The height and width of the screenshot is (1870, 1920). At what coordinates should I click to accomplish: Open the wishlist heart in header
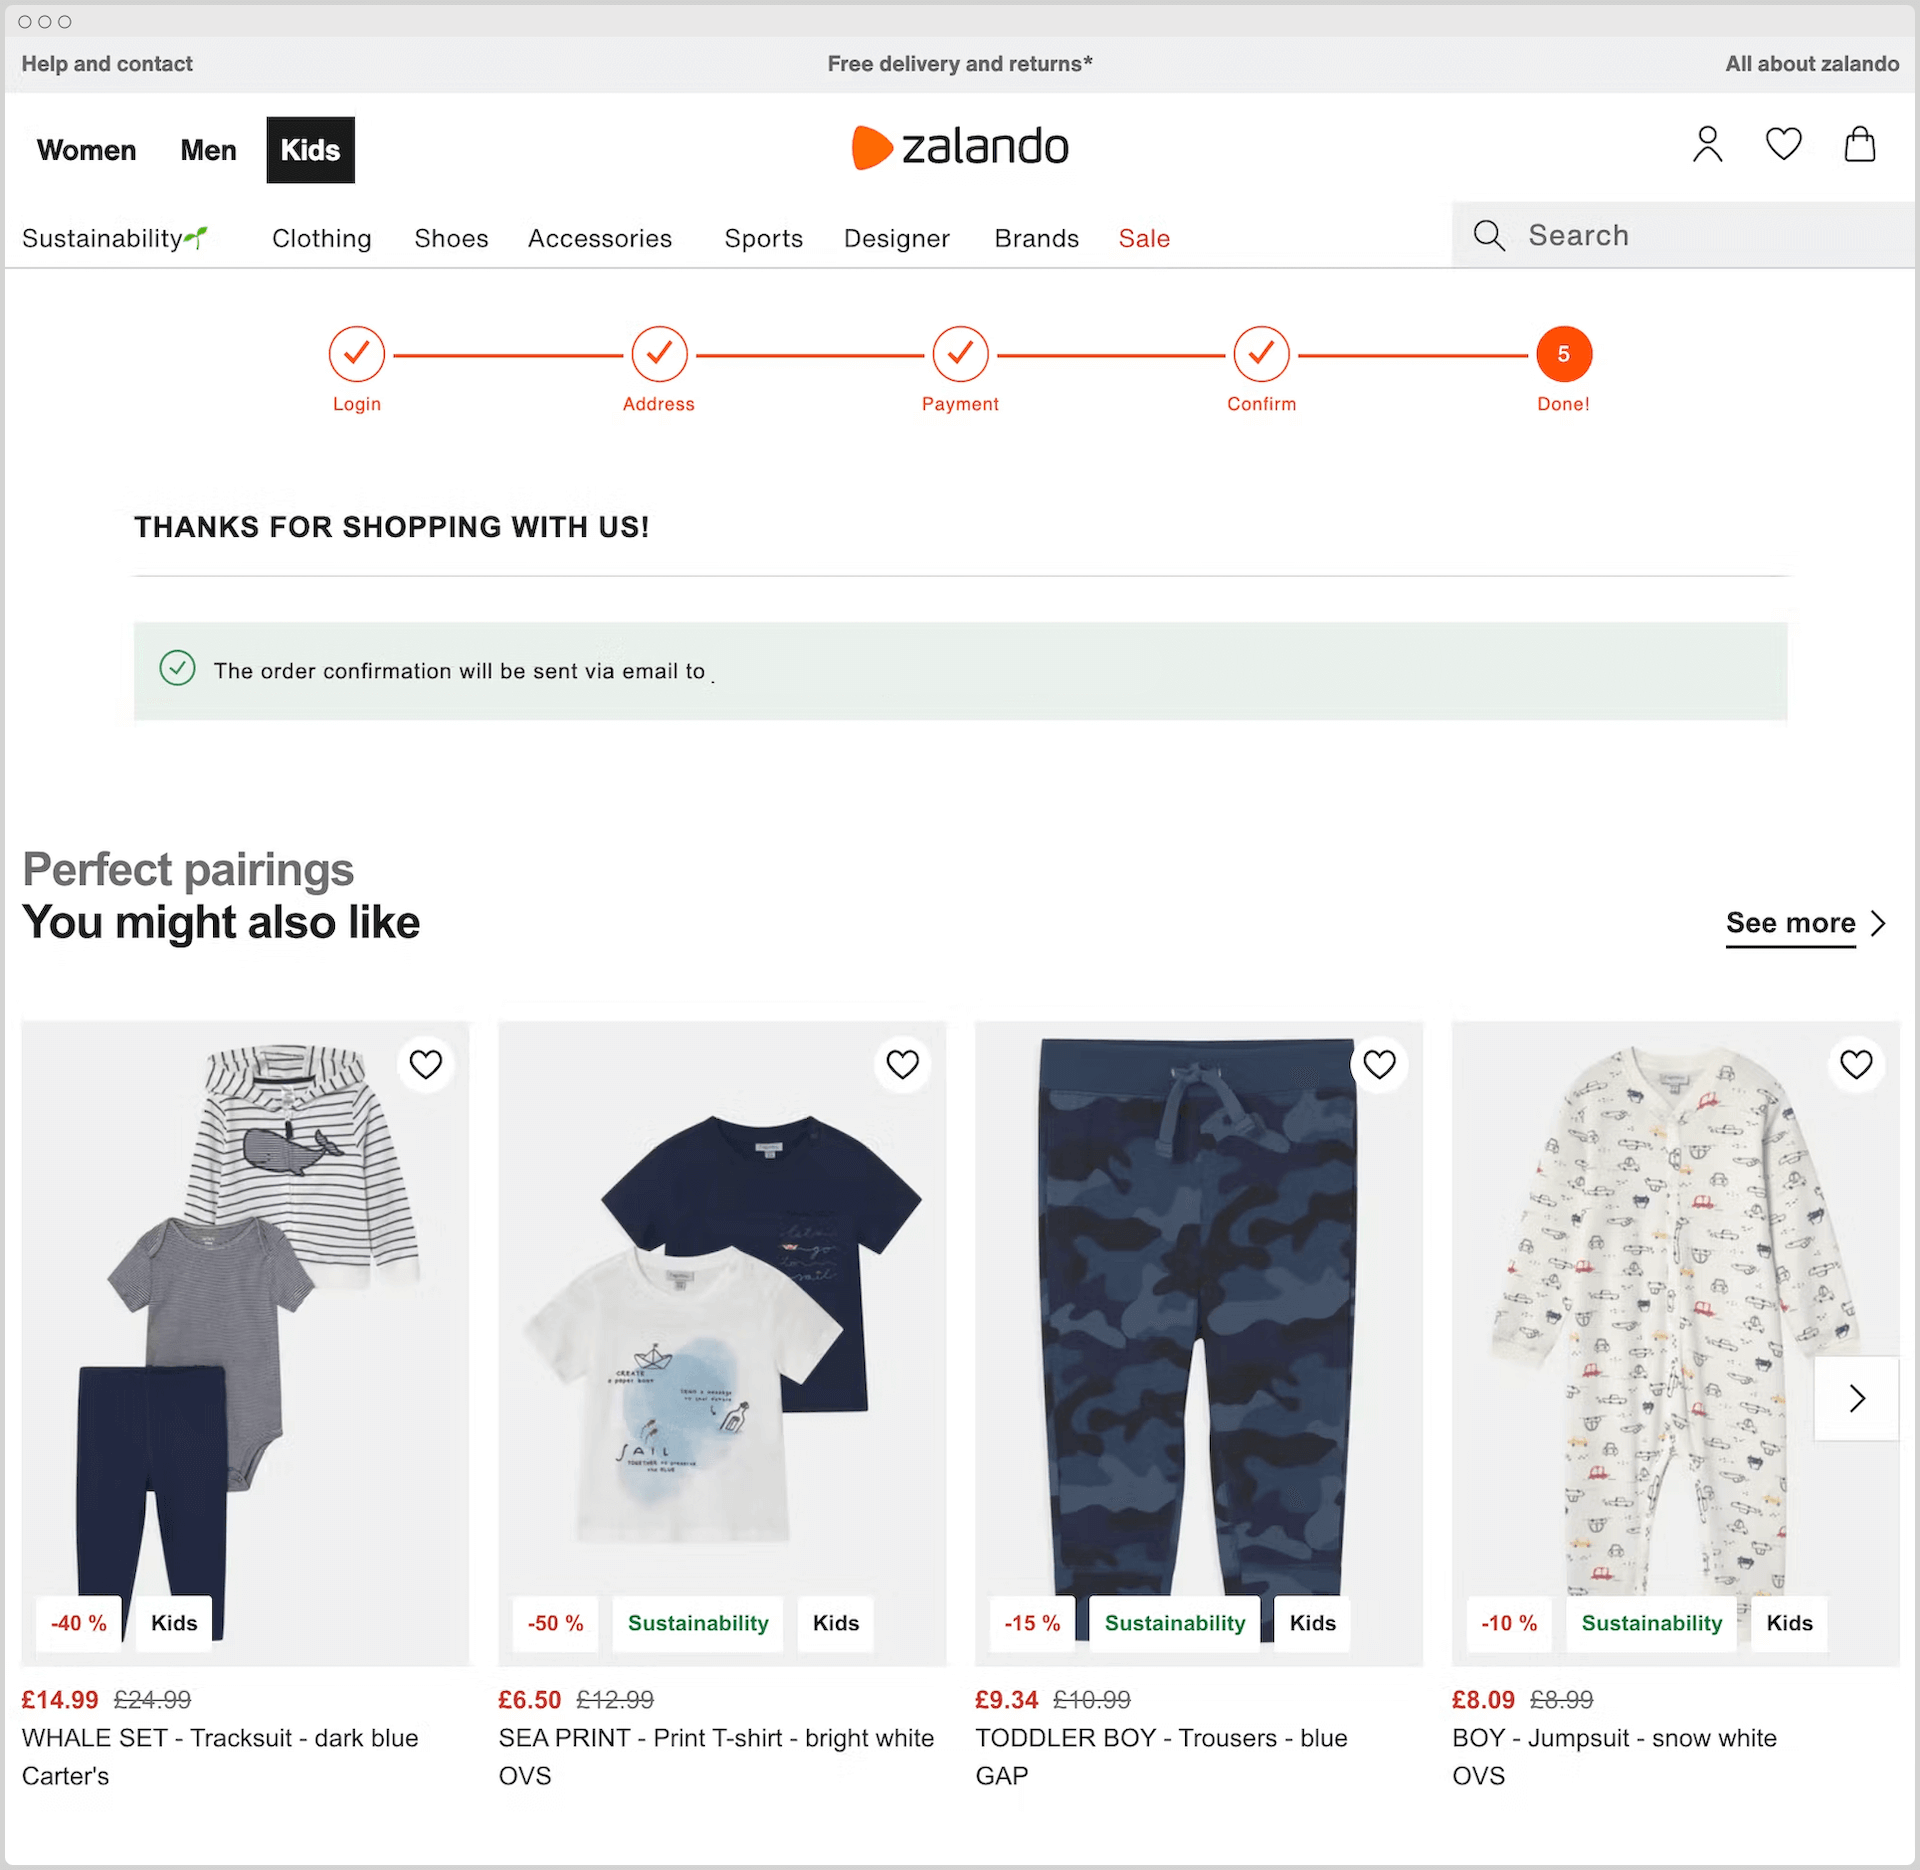pos(1783,144)
